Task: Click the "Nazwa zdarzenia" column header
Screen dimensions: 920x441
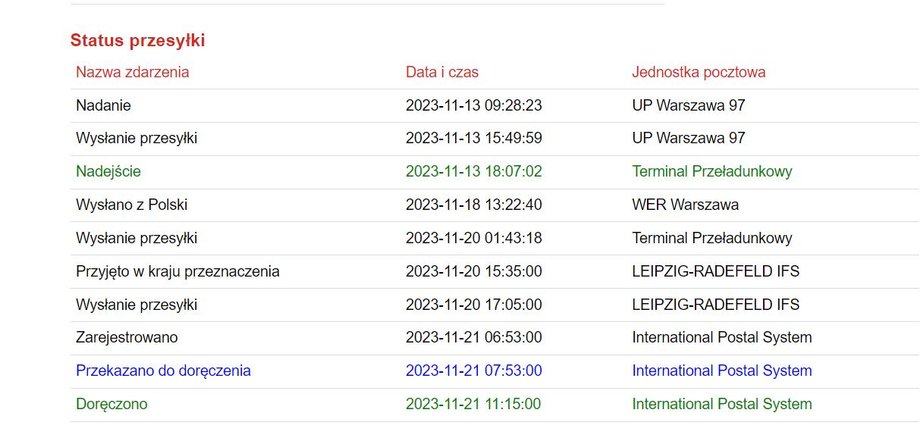Action: 132,72
